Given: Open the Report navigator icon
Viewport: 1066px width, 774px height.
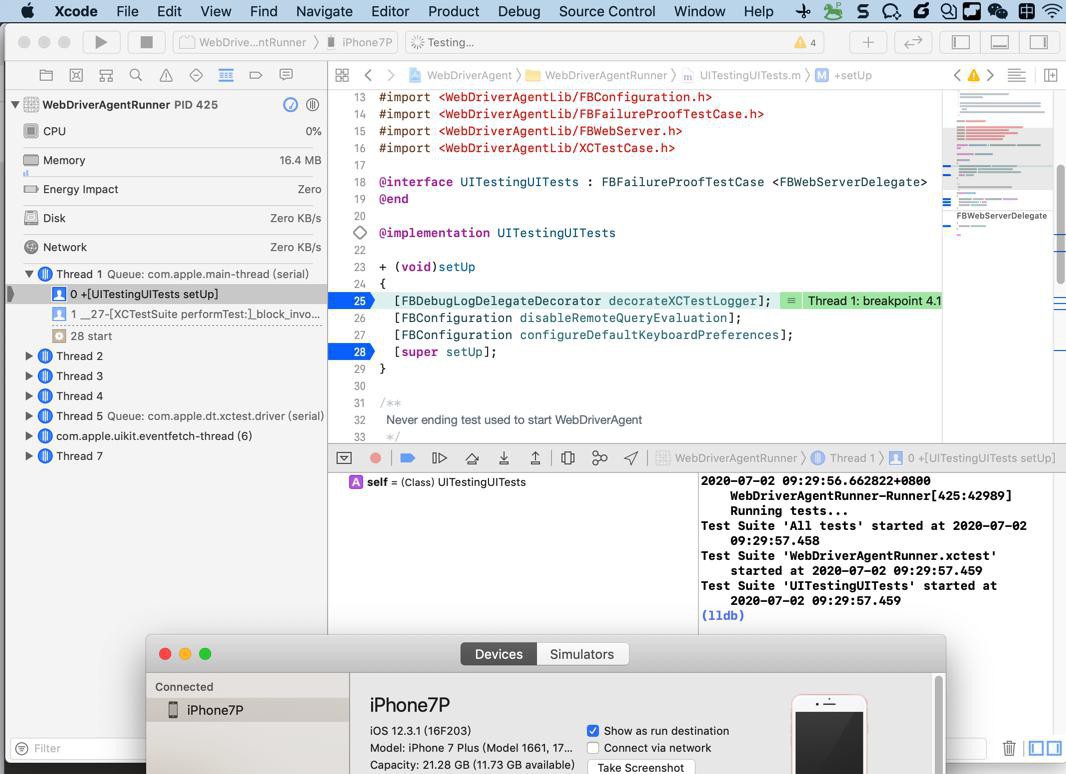Looking at the screenshot, I should pyautogui.click(x=286, y=75).
